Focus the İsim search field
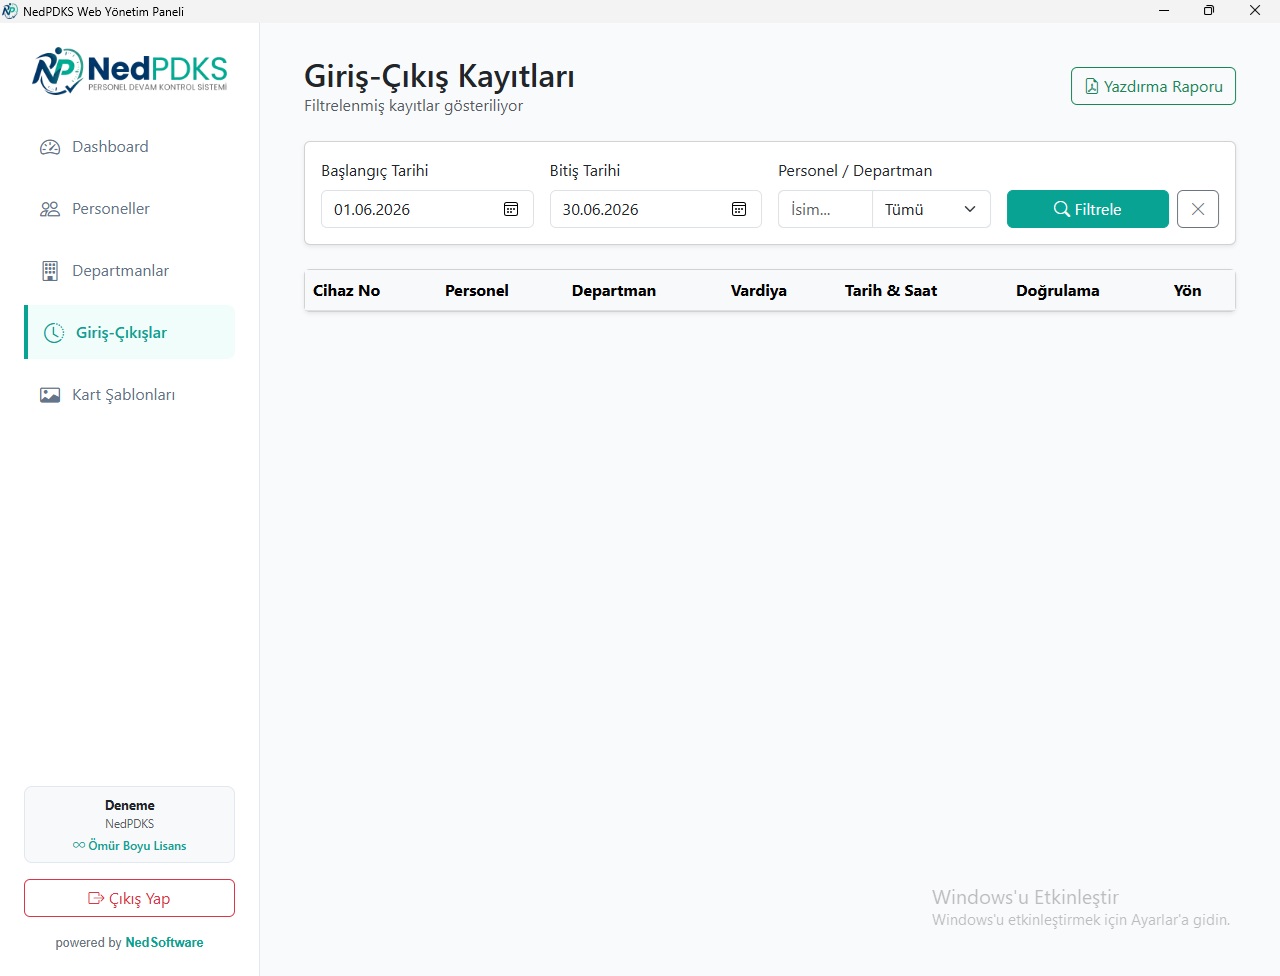This screenshot has width=1280, height=976. tap(825, 209)
